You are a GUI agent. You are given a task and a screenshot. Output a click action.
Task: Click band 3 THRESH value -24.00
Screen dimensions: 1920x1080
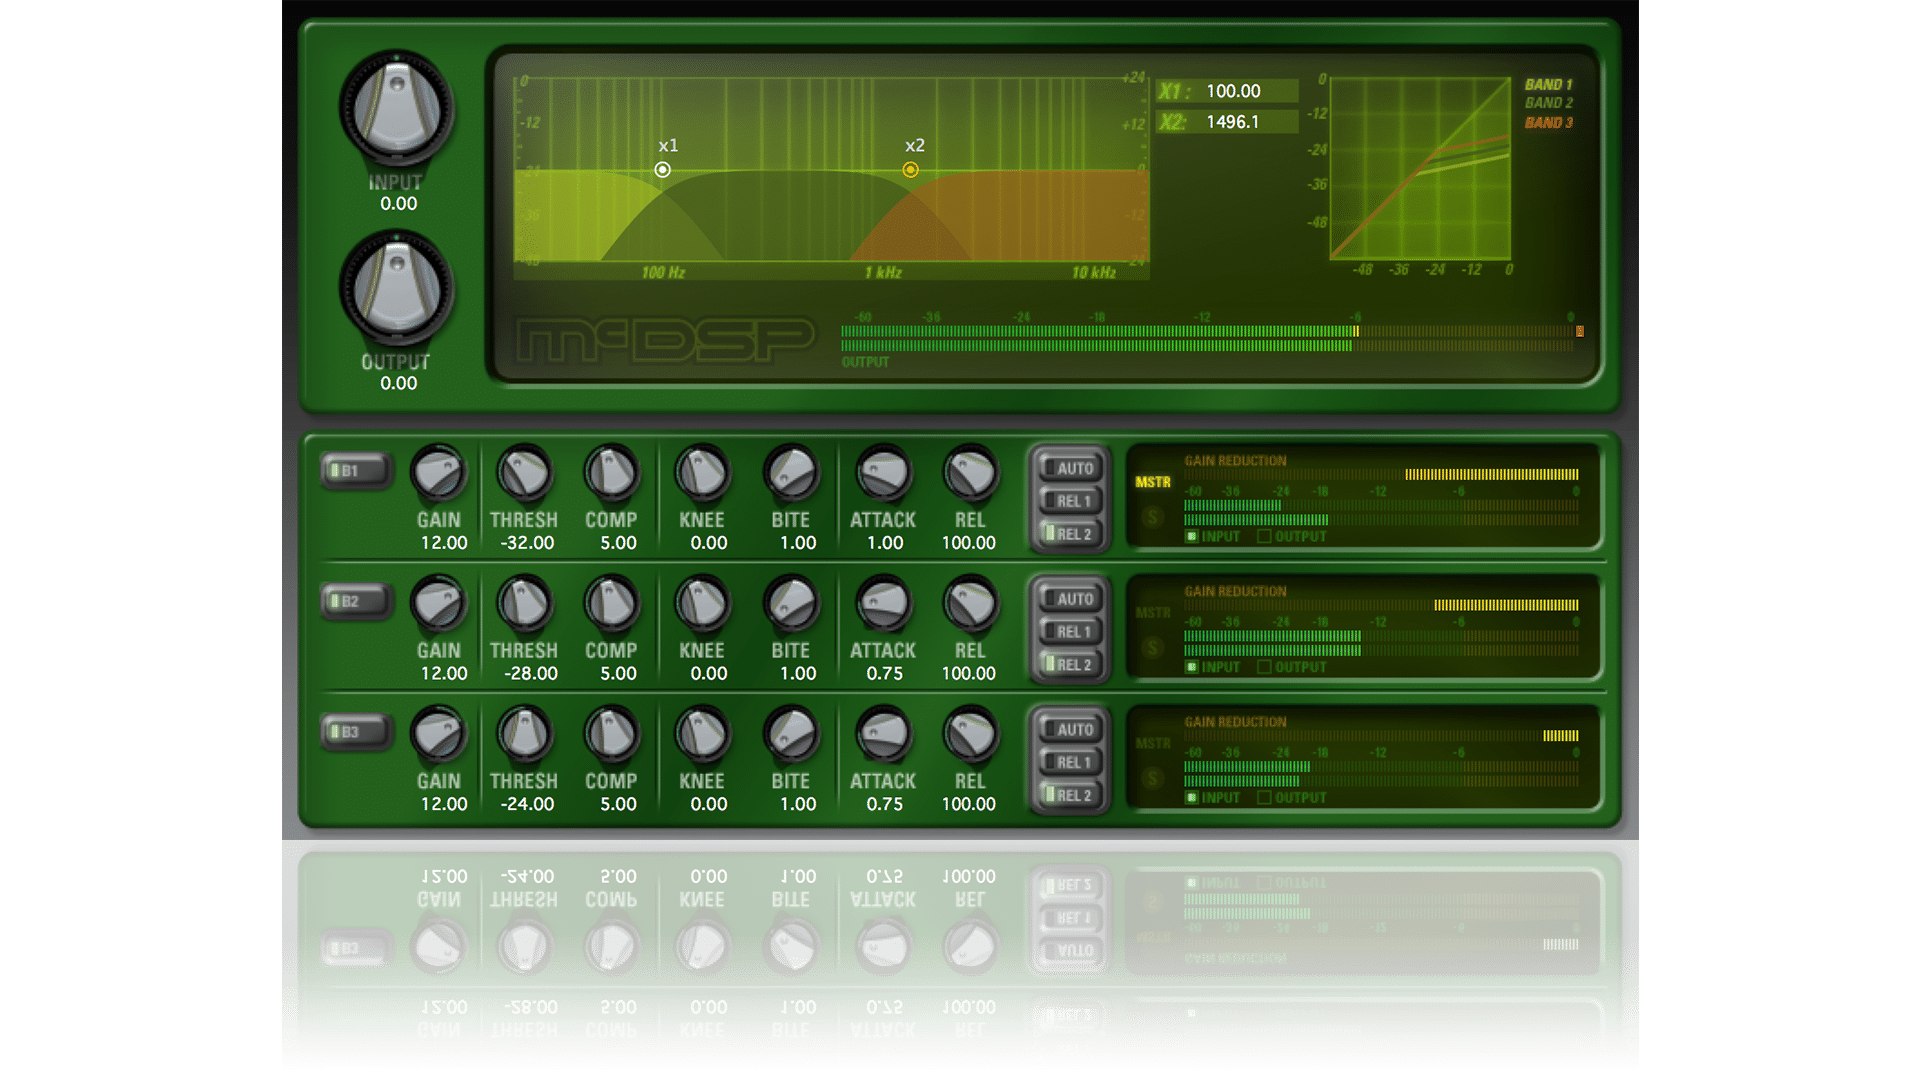pos(527,804)
